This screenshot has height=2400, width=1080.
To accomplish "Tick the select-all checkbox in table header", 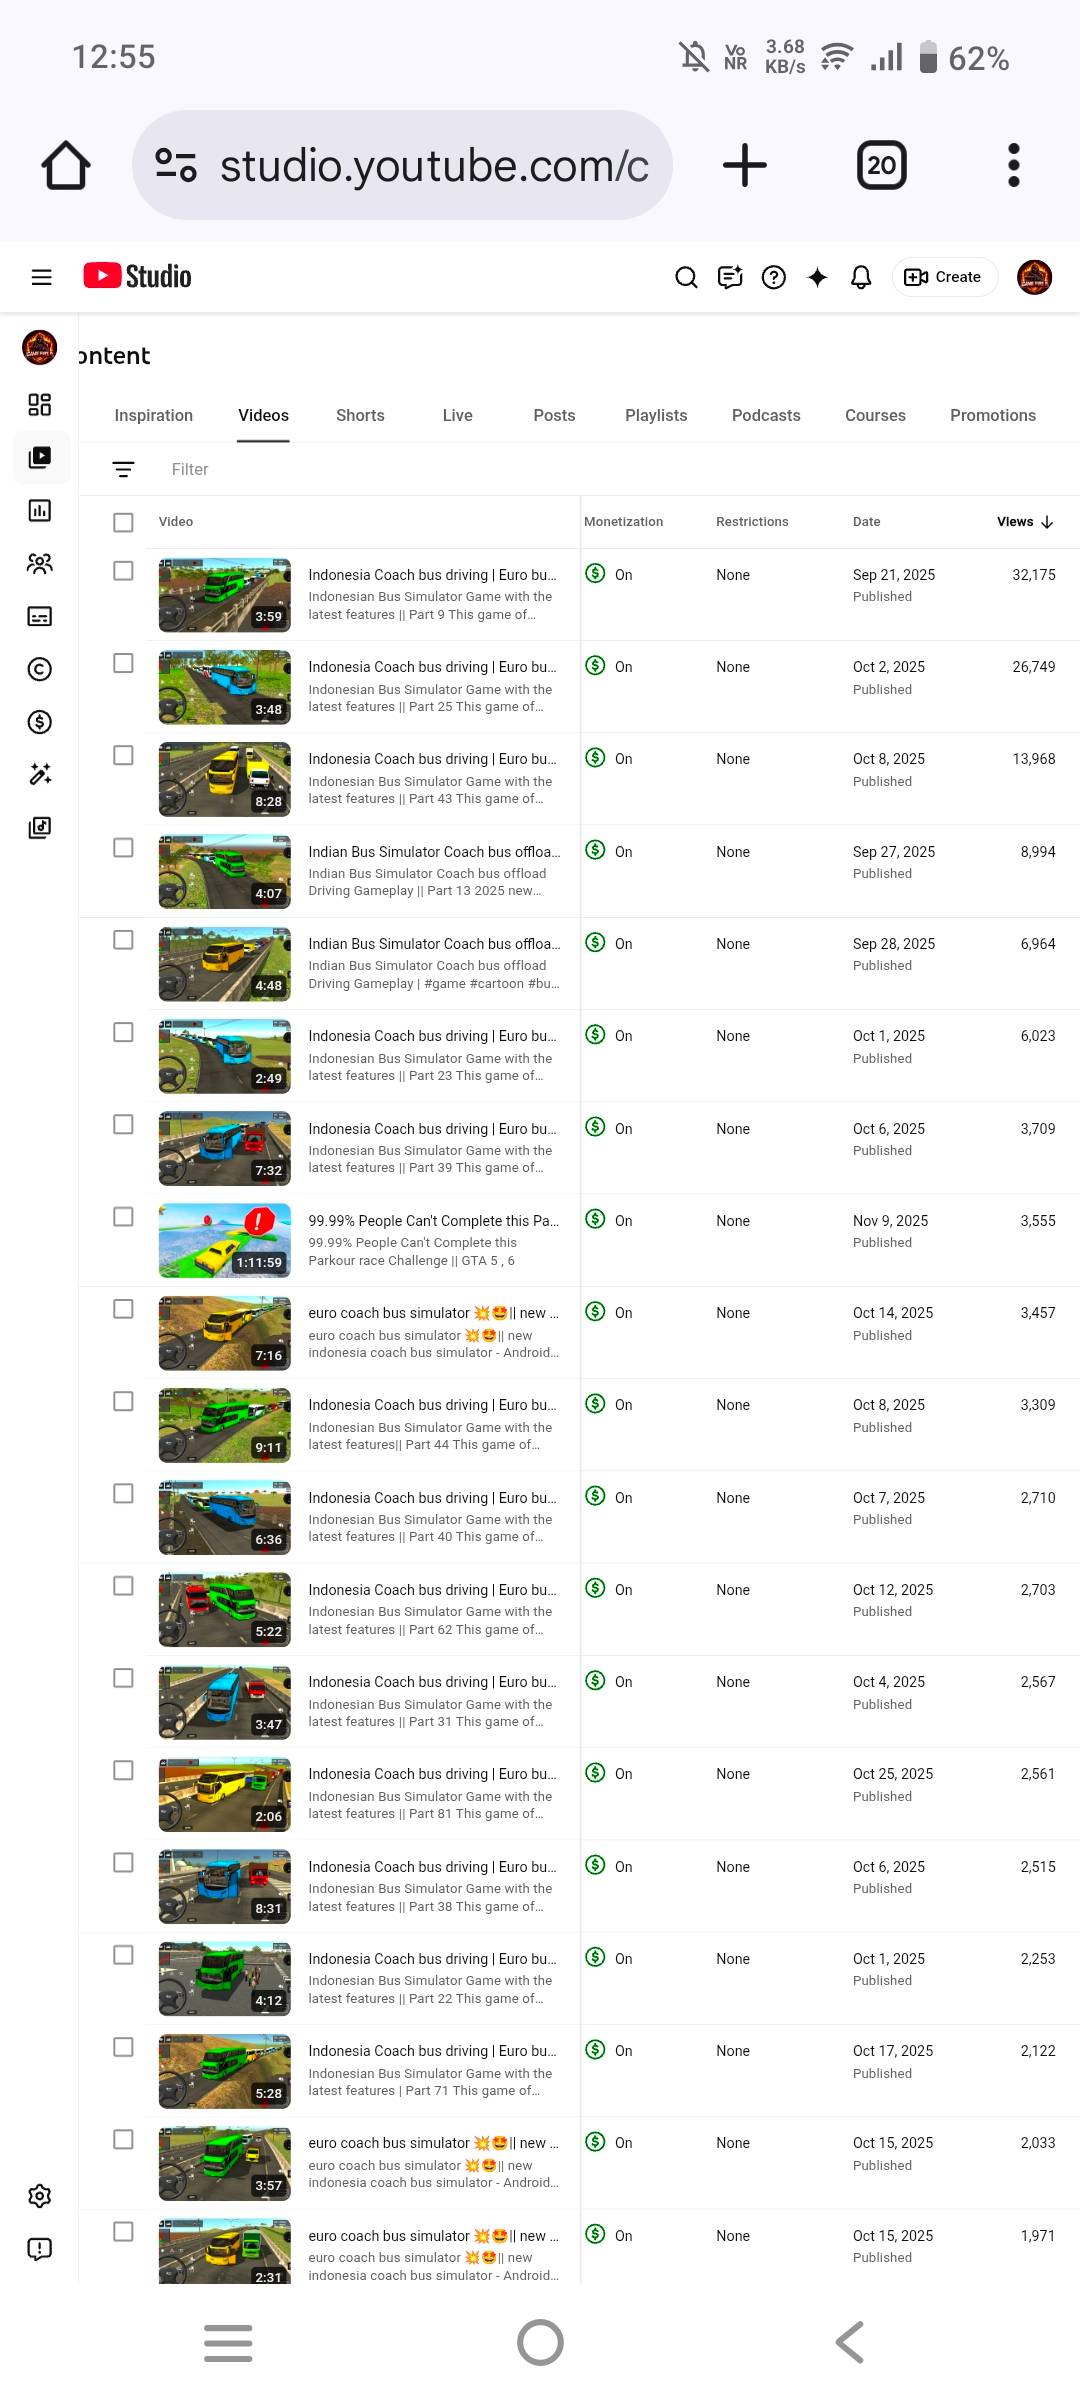I will 123,522.
